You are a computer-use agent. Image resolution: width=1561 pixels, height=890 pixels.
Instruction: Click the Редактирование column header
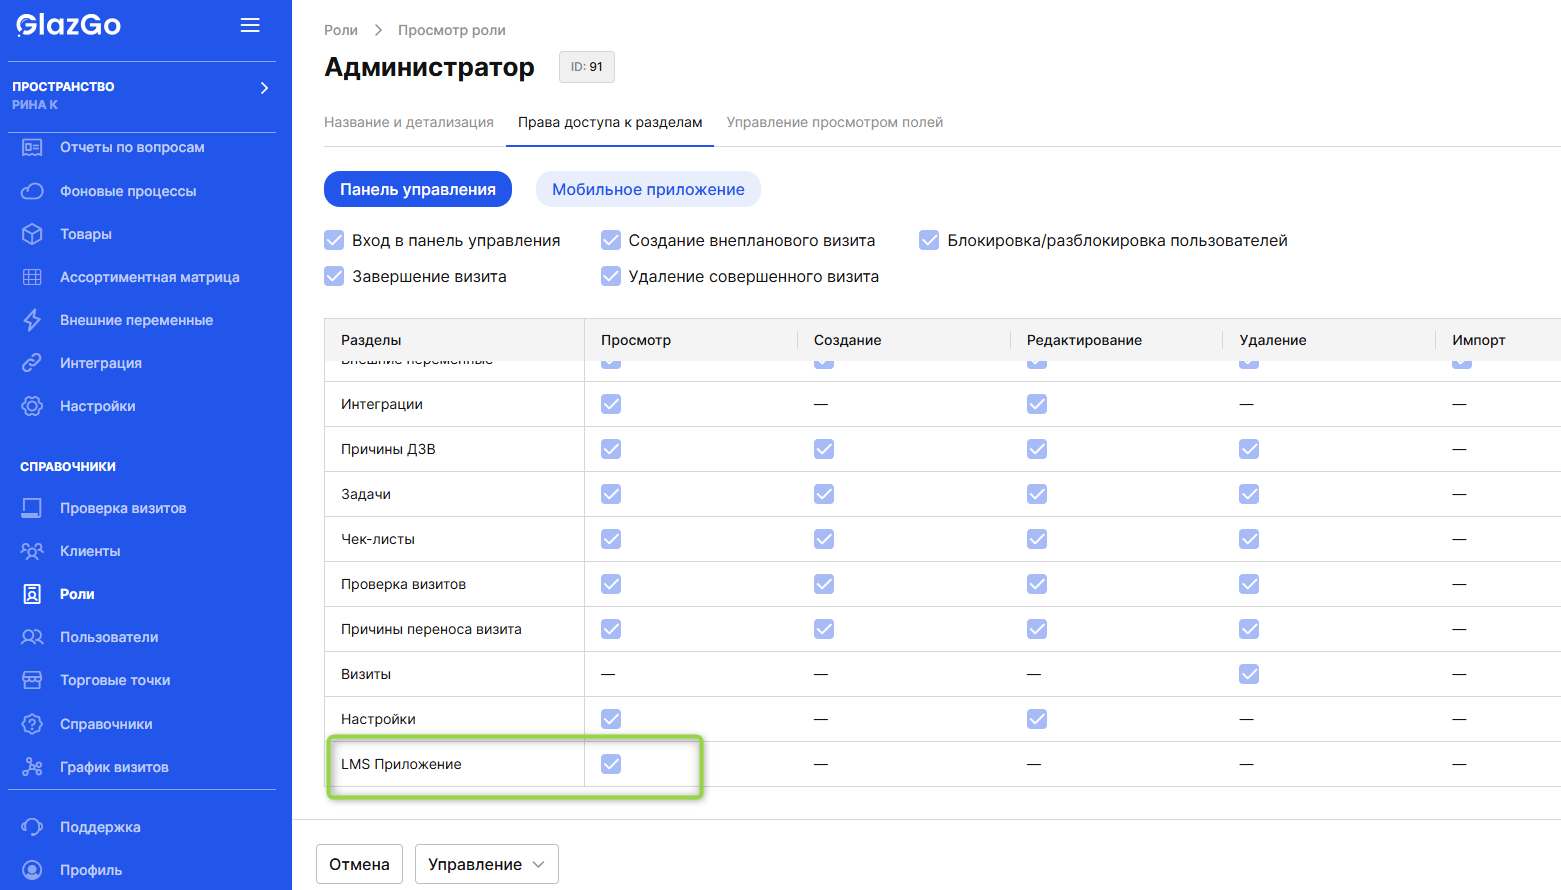tap(1084, 340)
